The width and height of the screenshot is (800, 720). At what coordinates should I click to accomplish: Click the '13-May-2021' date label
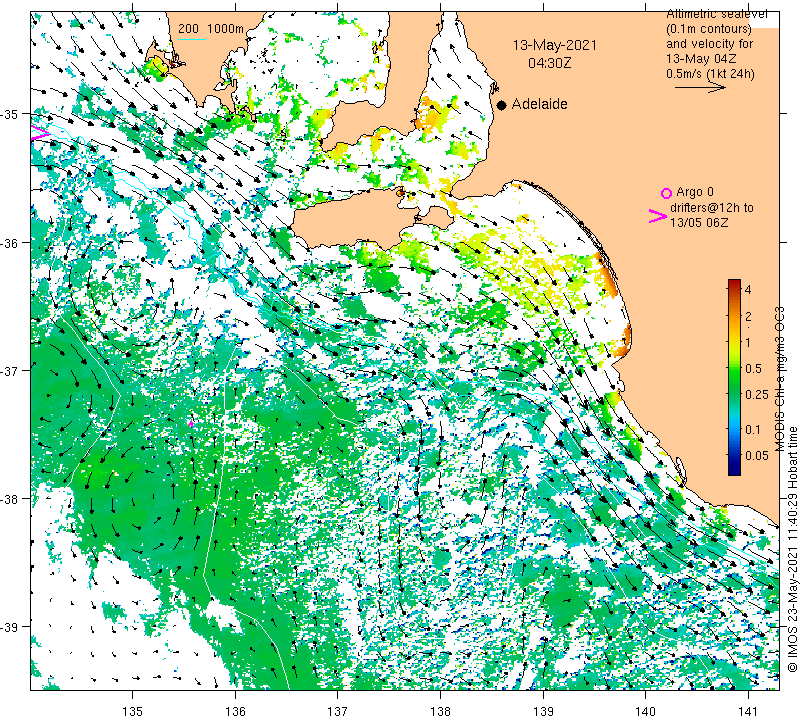click(555, 45)
